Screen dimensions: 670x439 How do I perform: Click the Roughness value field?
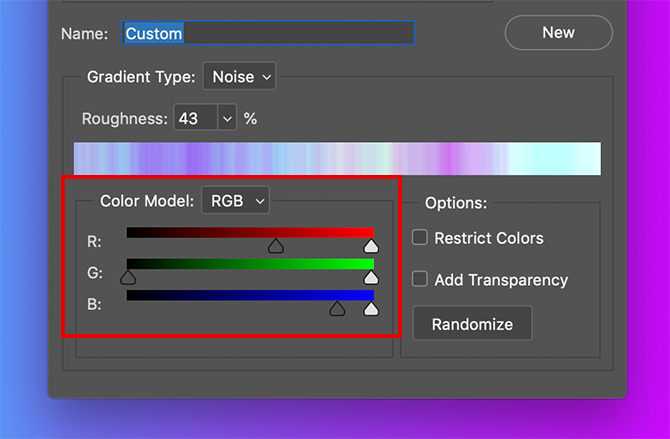195,118
